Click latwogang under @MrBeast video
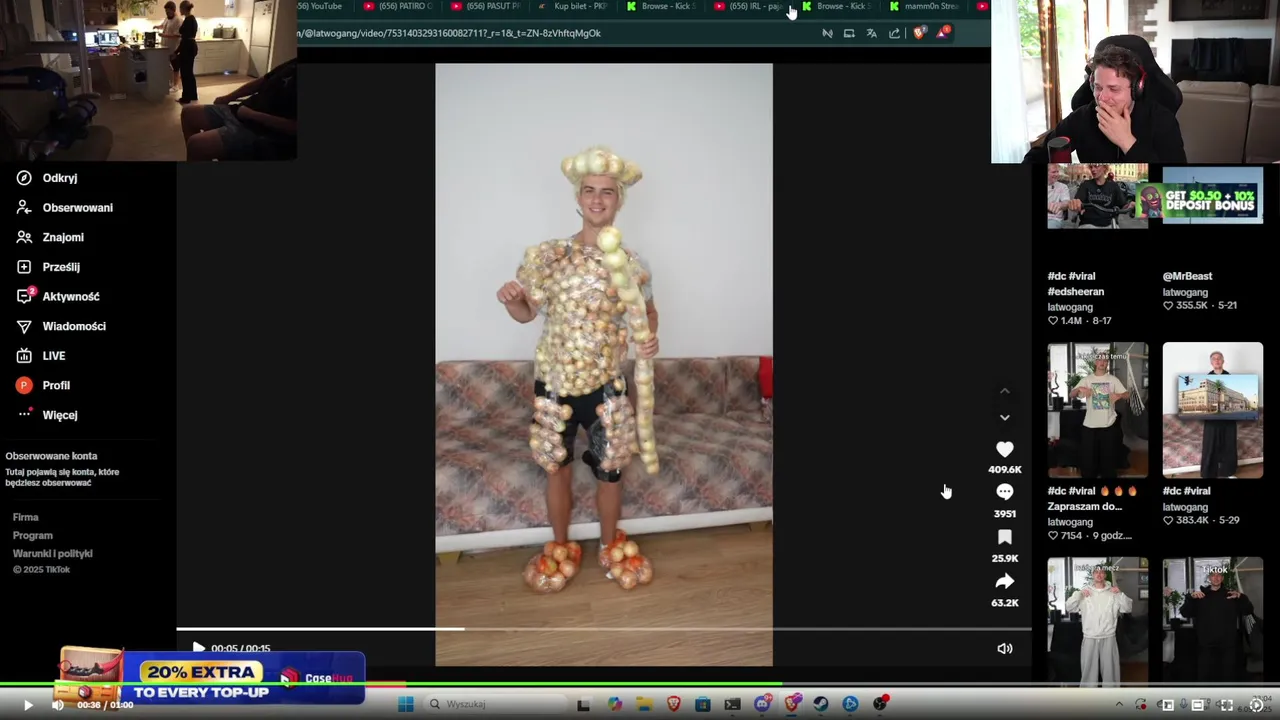Screen dimensions: 1280x720 (x=1185, y=292)
